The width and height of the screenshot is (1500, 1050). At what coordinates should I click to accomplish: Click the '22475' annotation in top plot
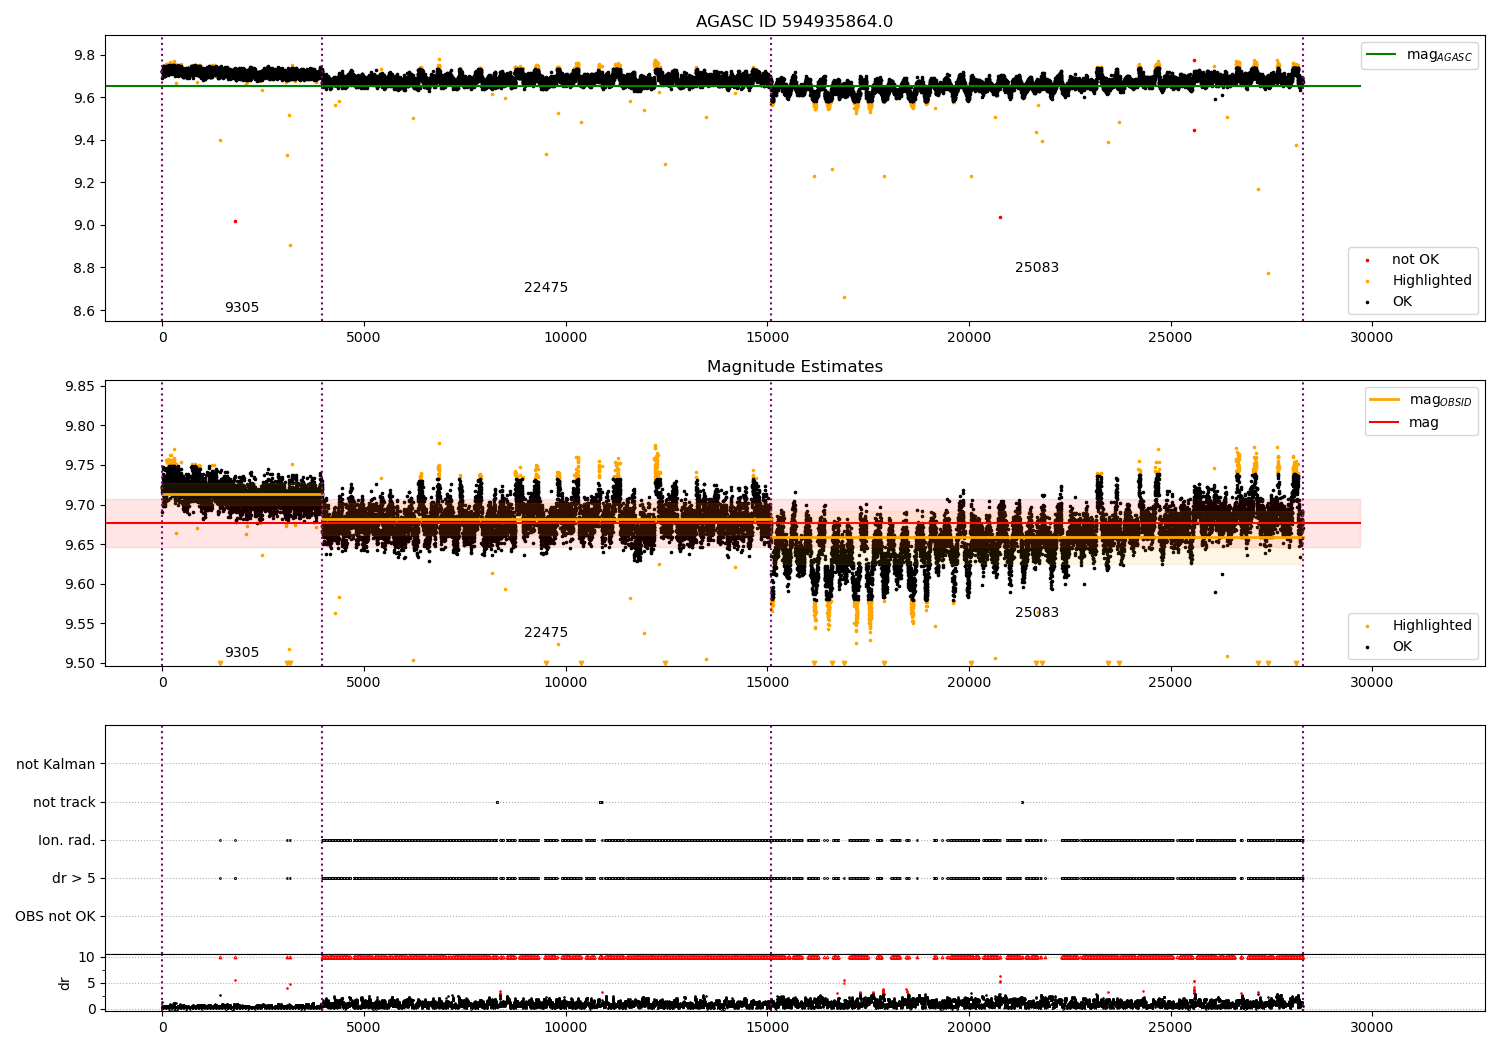(x=546, y=288)
